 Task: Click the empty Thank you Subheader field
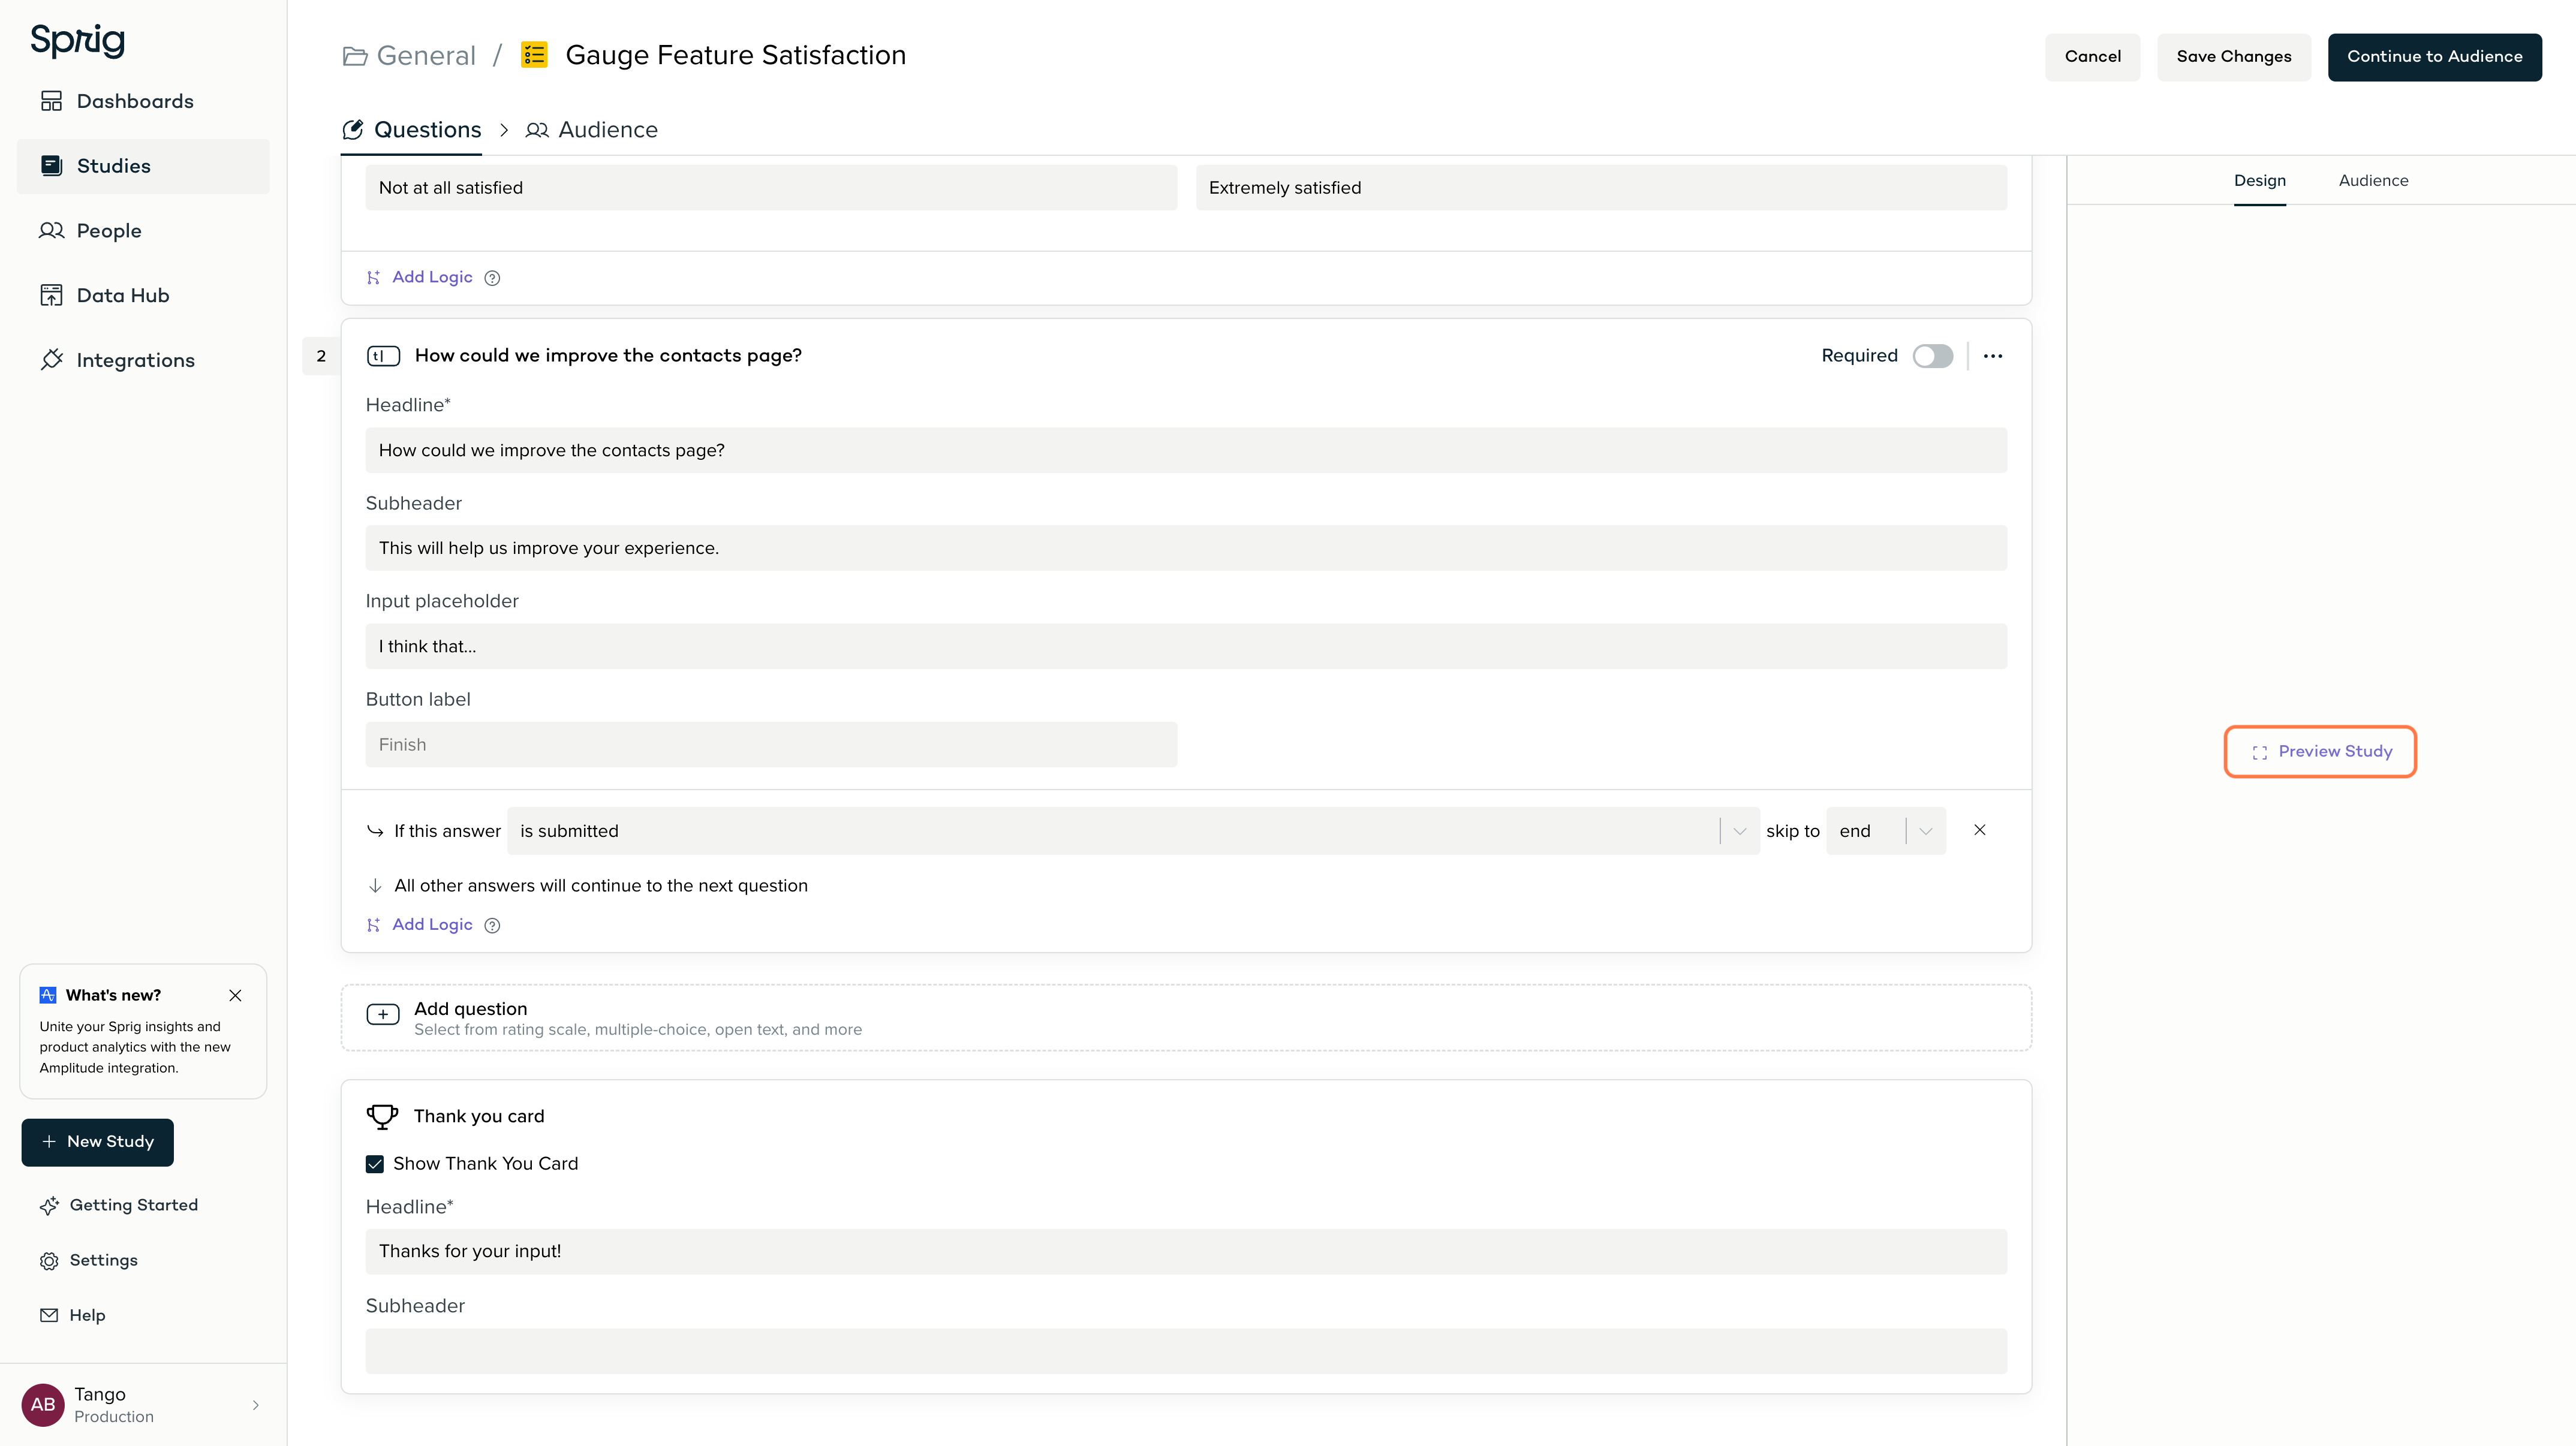pos(1185,1351)
